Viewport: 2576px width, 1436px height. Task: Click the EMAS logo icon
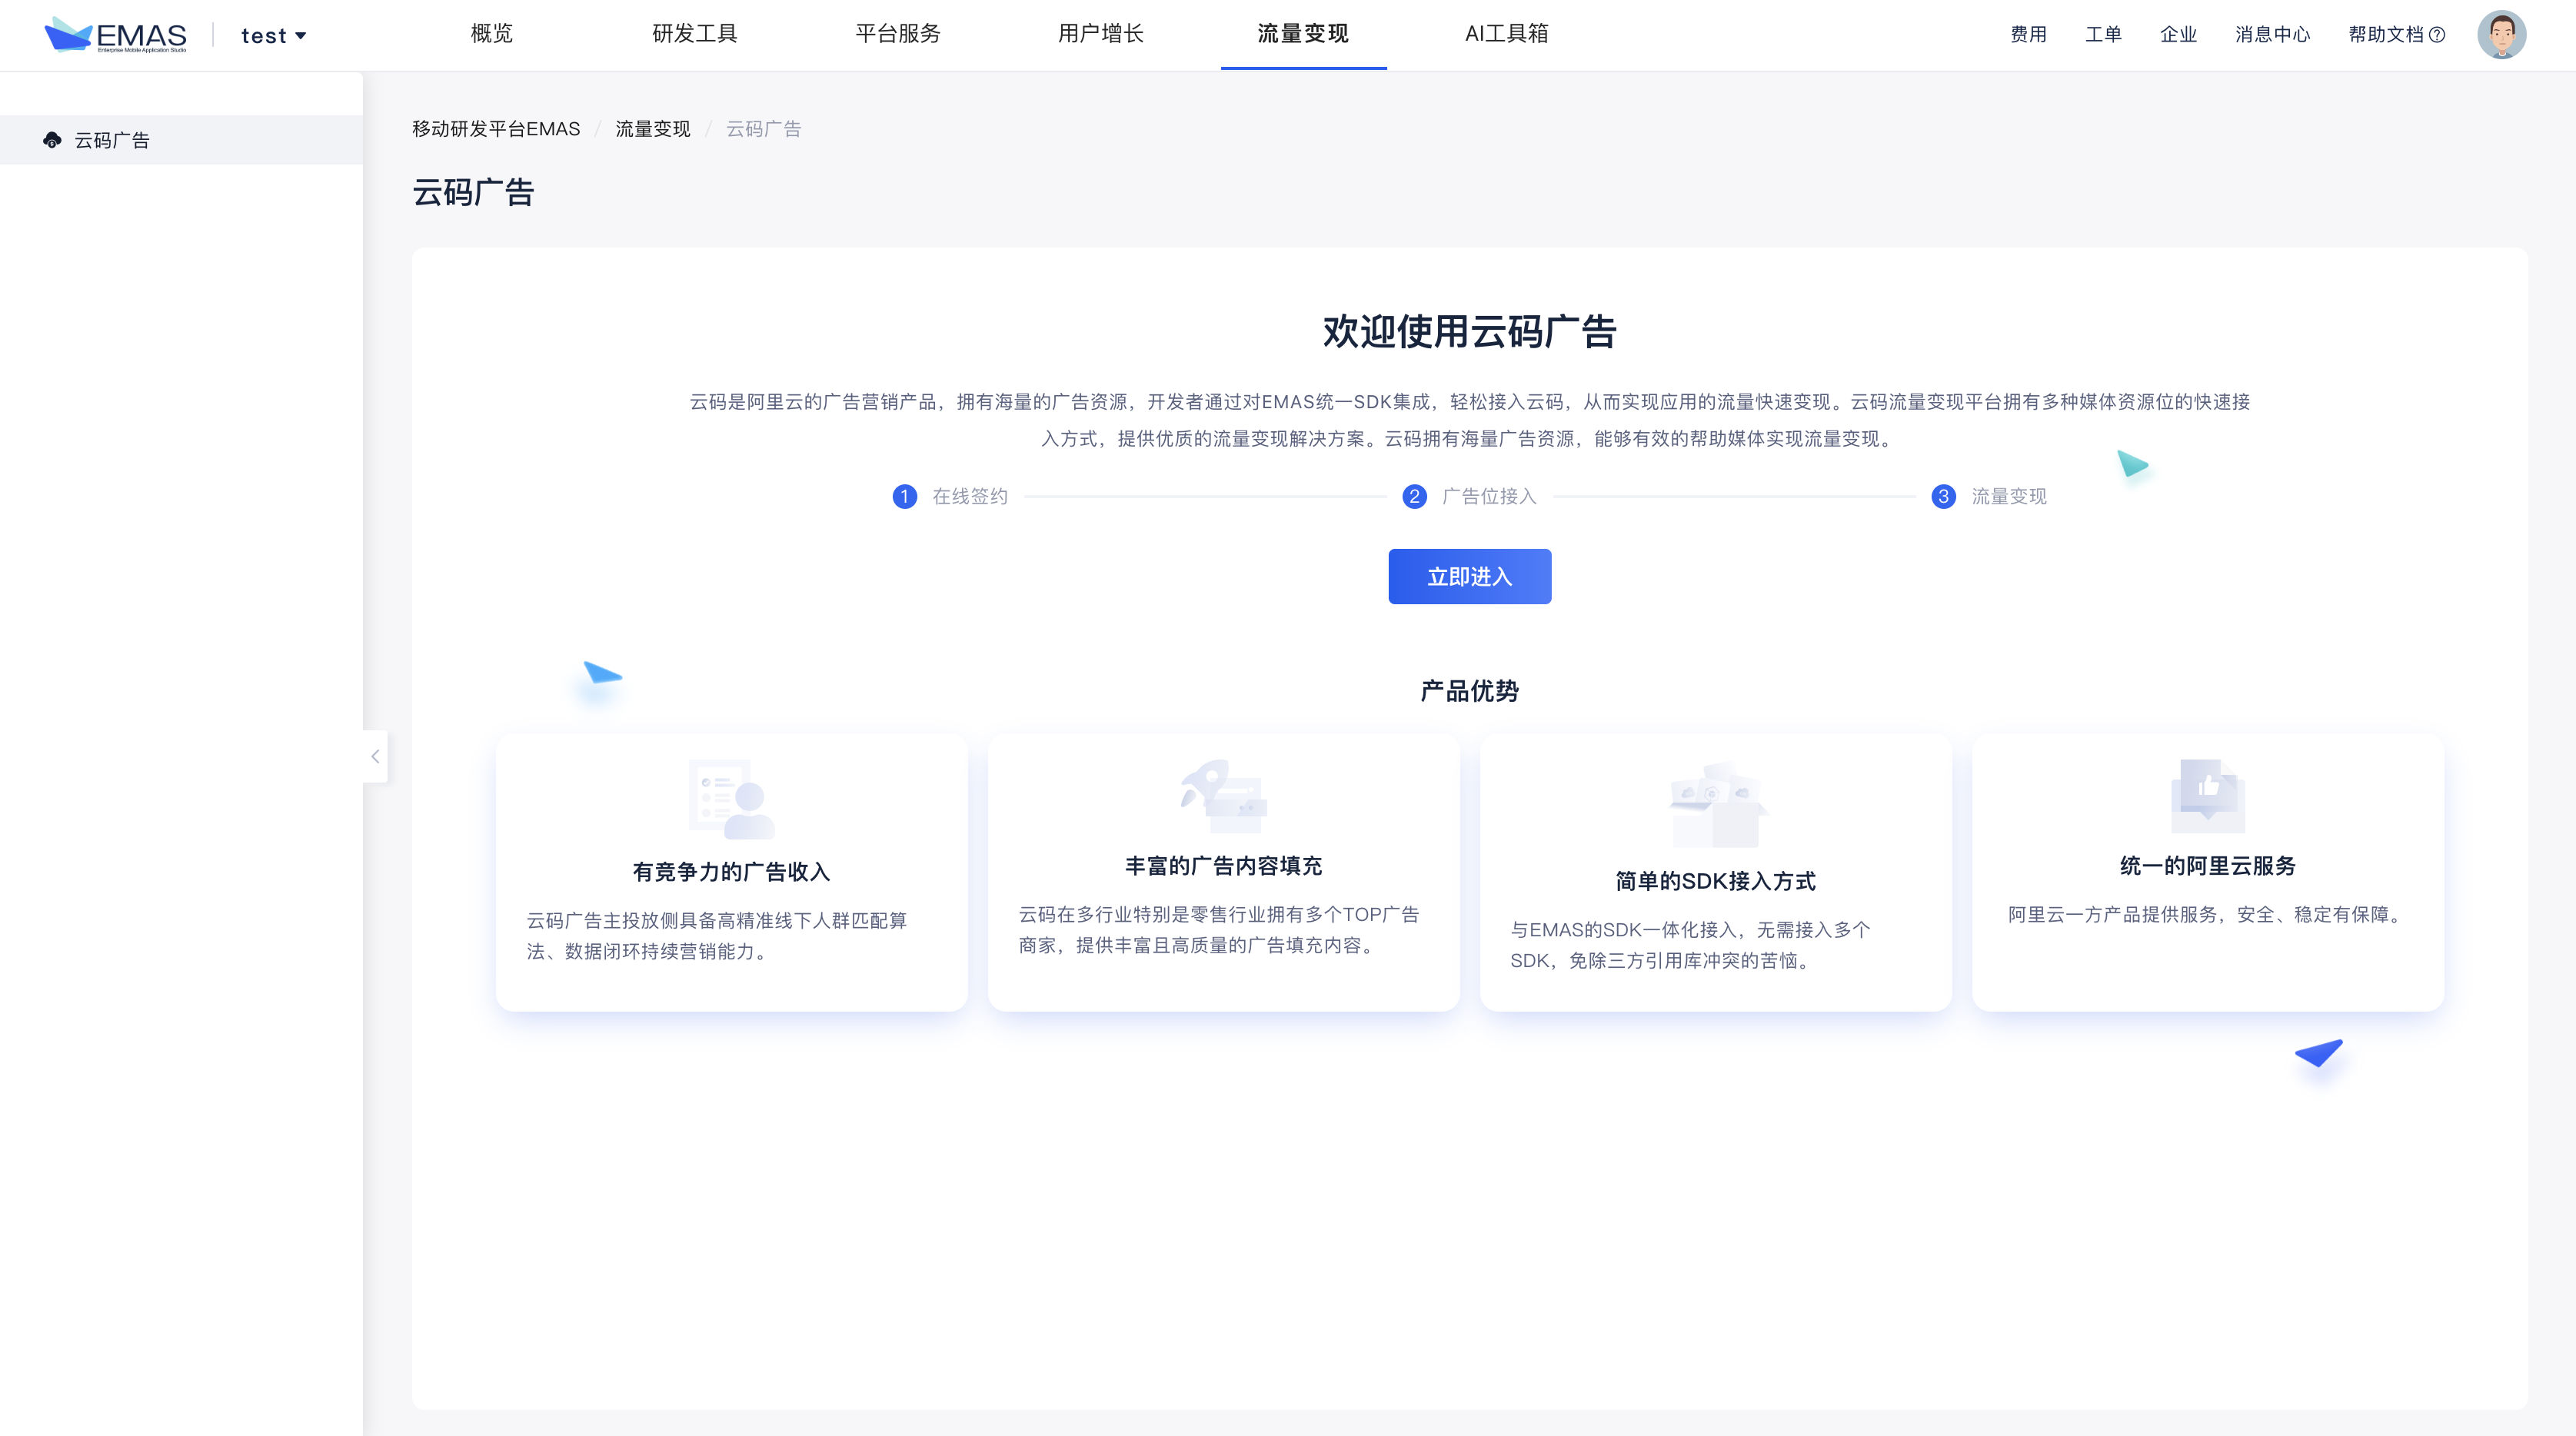(x=68, y=35)
